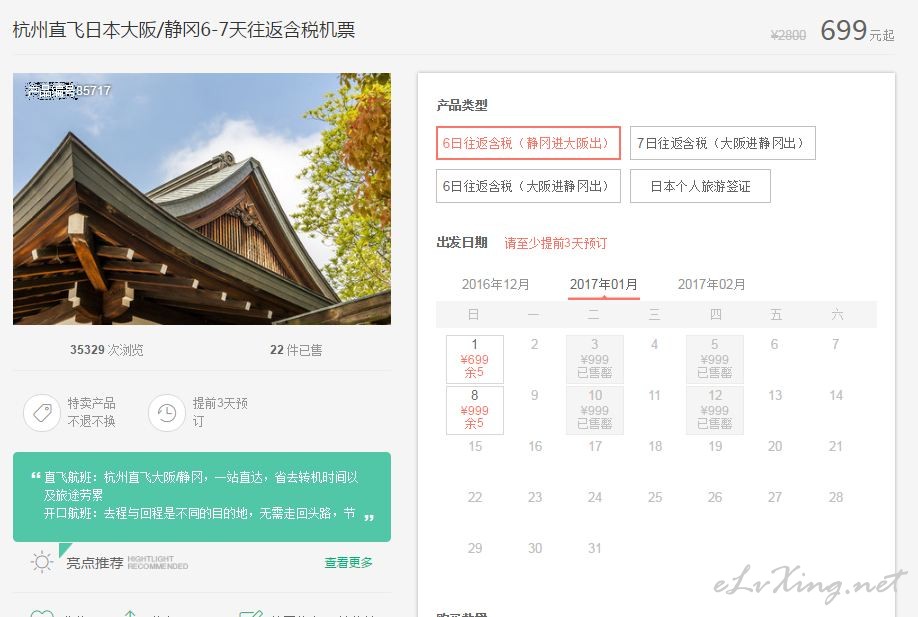Screen dimensions: 918x617
Task: Select 6日往返含税(静冈进大阪出) product type
Action: coord(528,143)
